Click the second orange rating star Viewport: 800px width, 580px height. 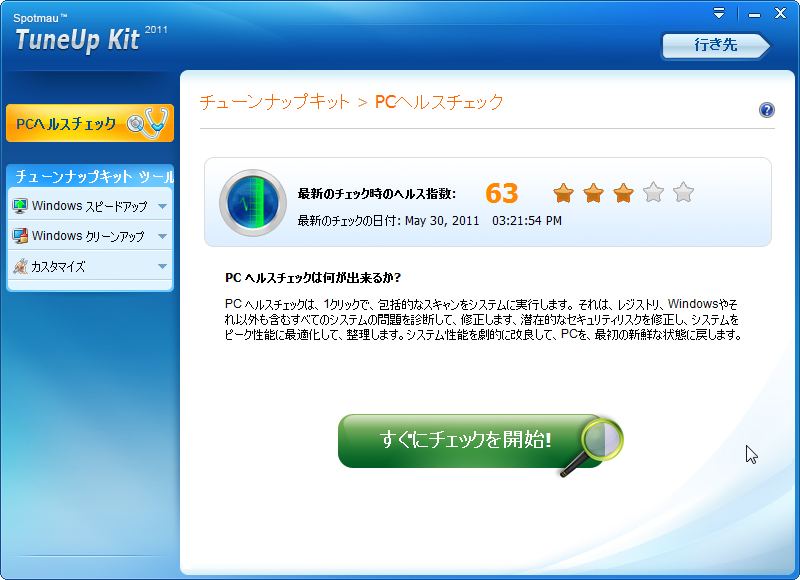pos(593,193)
